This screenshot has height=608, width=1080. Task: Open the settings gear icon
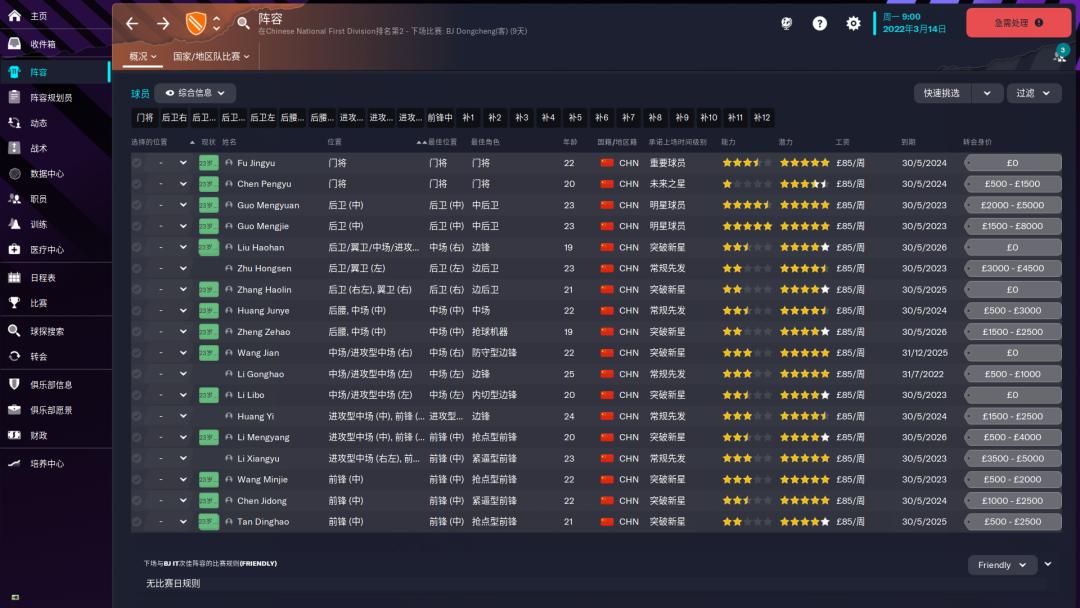(853, 23)
